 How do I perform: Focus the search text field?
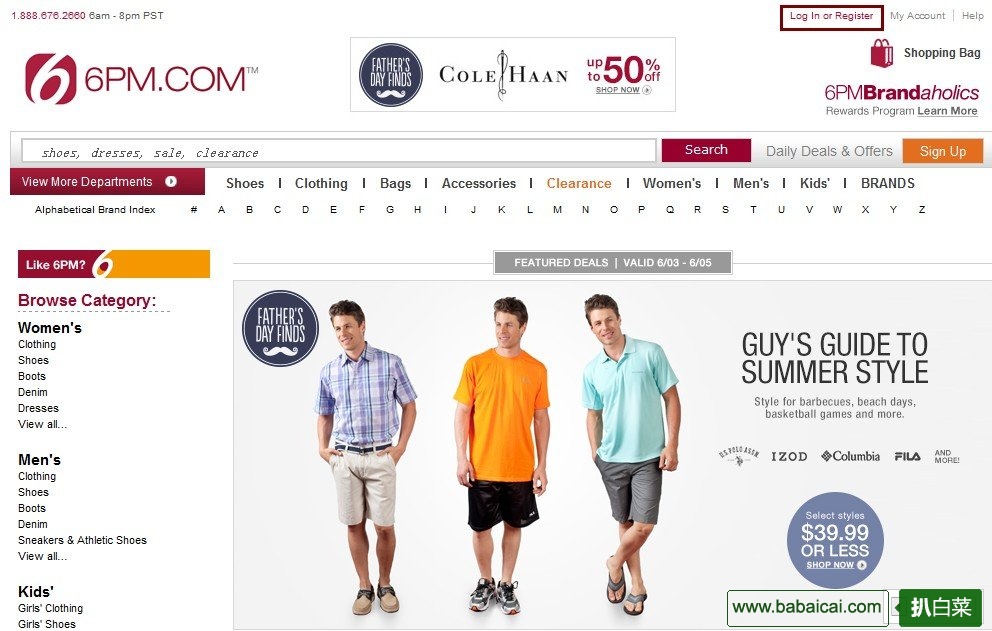tap(339, 152)
